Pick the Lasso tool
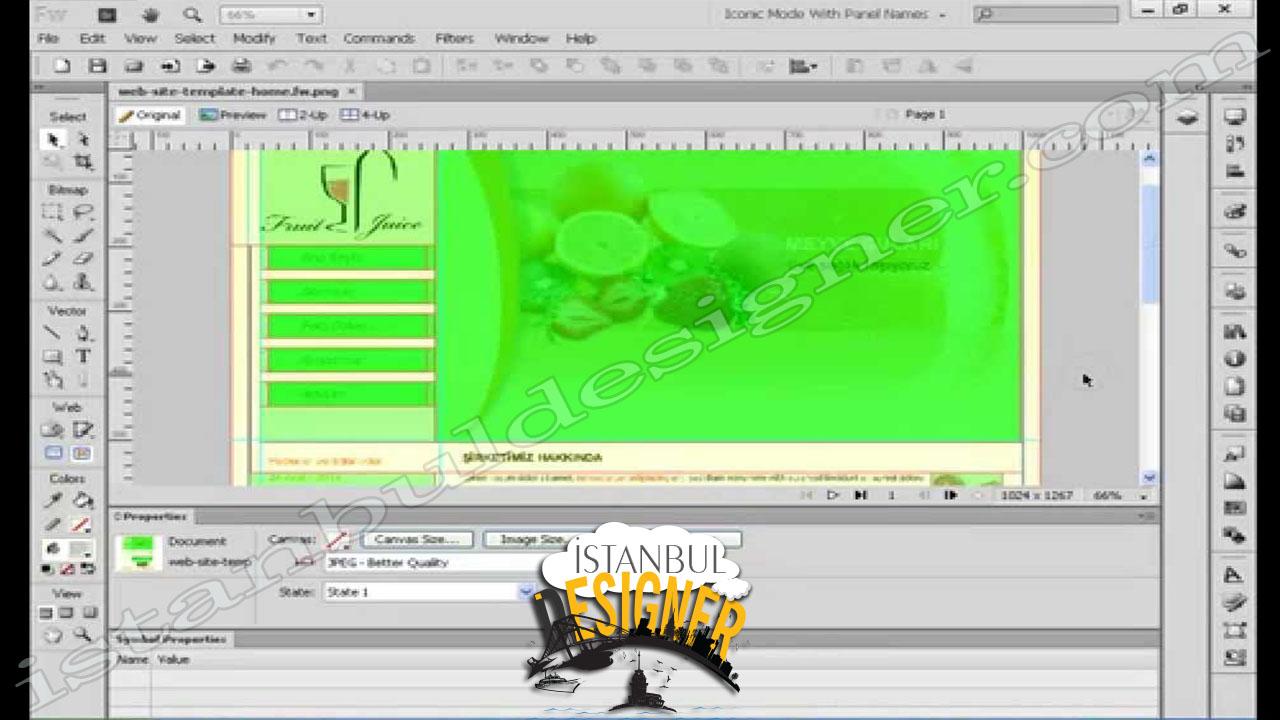This screenshot has height=720, width=1280. coord(83,212)
